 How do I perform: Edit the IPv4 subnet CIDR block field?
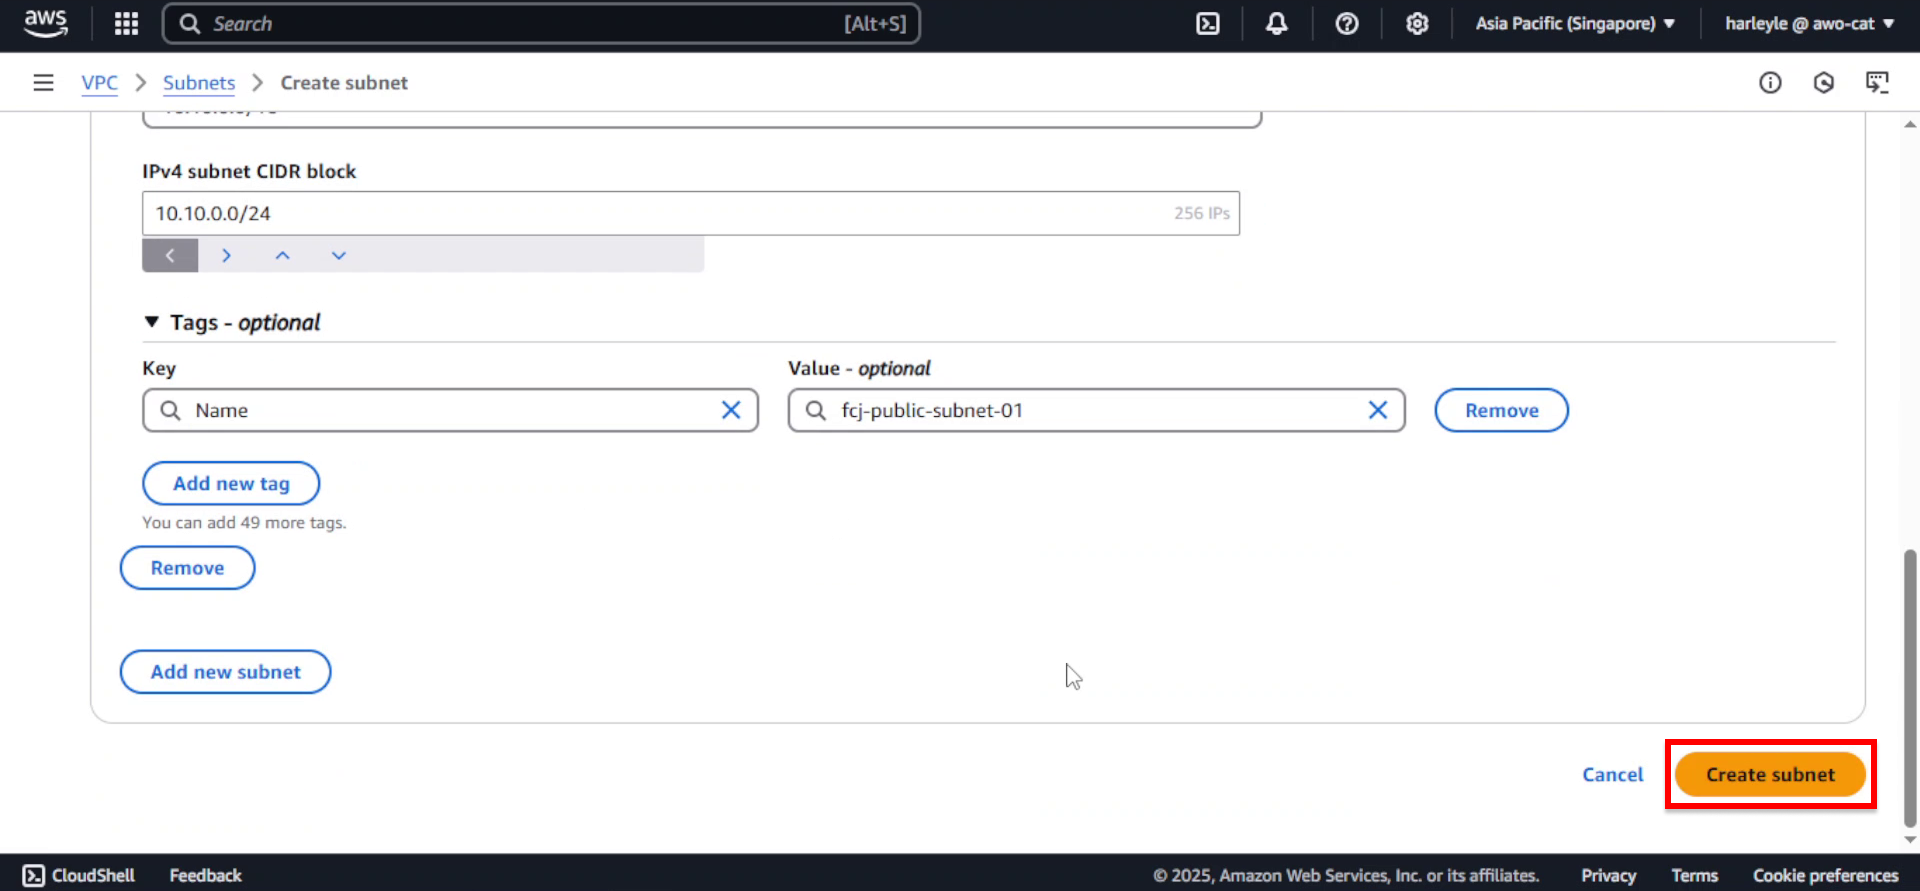point(691,213)
